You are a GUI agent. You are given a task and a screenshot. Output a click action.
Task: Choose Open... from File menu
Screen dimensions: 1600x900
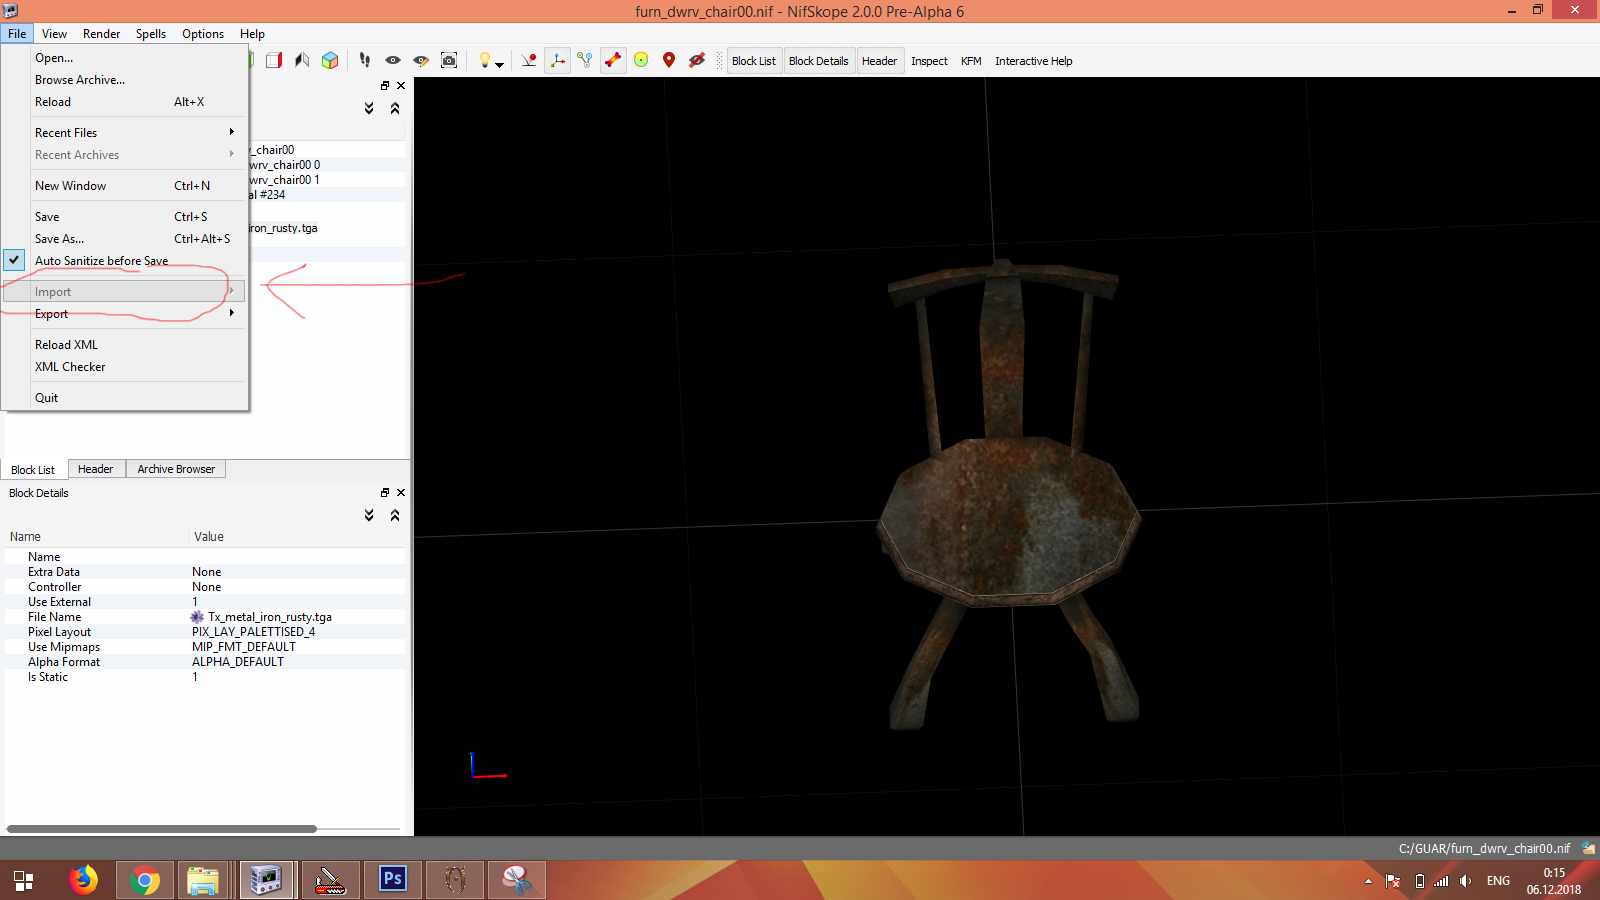pyautogui.click(x=125, y=58)
